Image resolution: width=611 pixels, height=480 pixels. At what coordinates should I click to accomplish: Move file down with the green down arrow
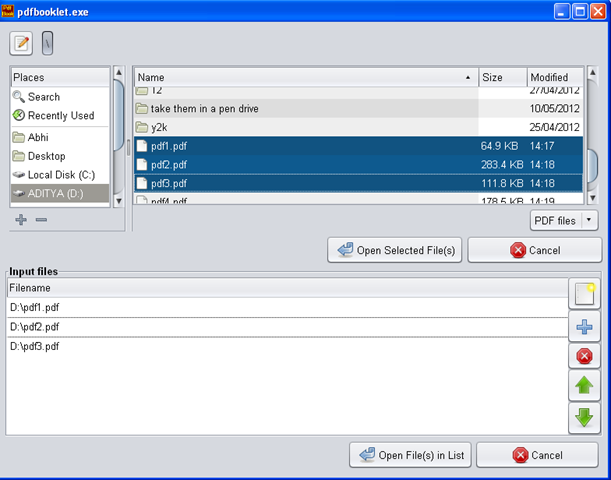click(x=585, y=418)
